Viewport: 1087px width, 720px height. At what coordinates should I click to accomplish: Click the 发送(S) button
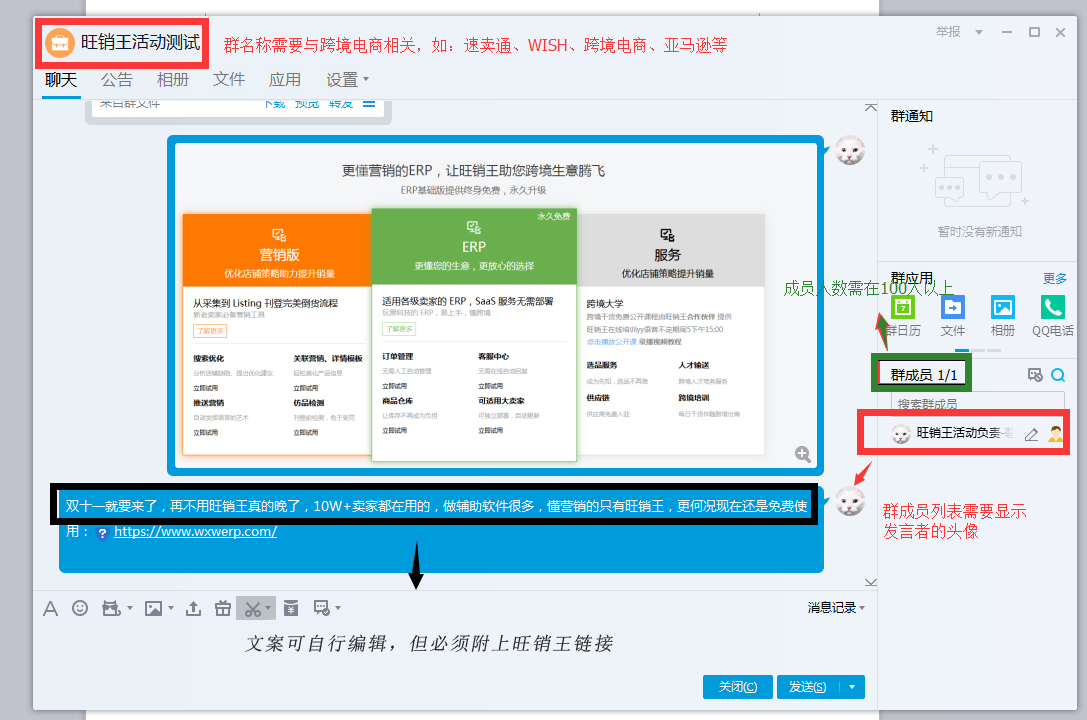coord(808,687)
